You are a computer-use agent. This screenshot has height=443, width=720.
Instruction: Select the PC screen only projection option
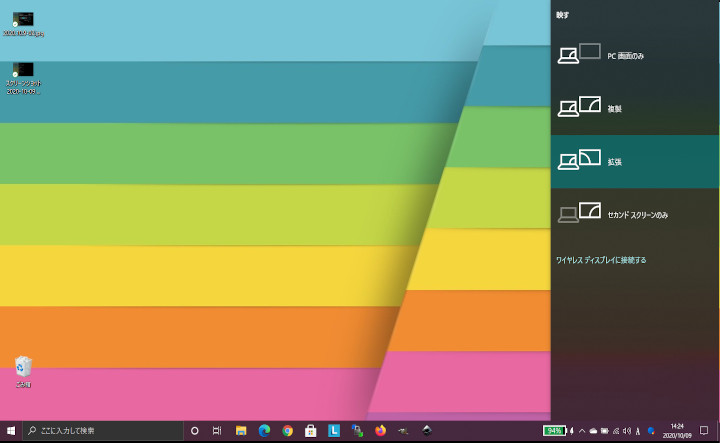[x=635, y=56]
